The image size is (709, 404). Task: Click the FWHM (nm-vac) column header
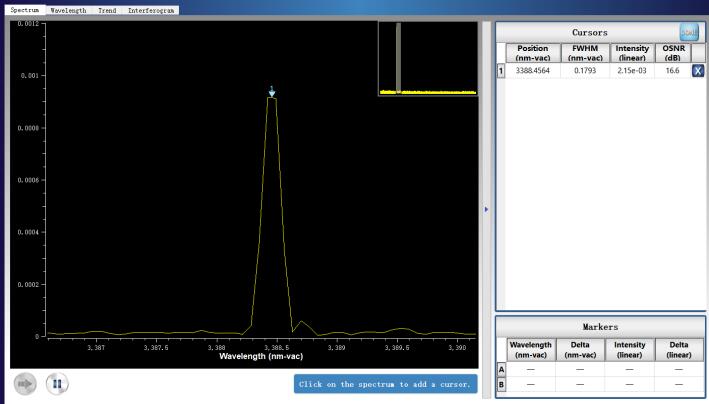(584, 53)
